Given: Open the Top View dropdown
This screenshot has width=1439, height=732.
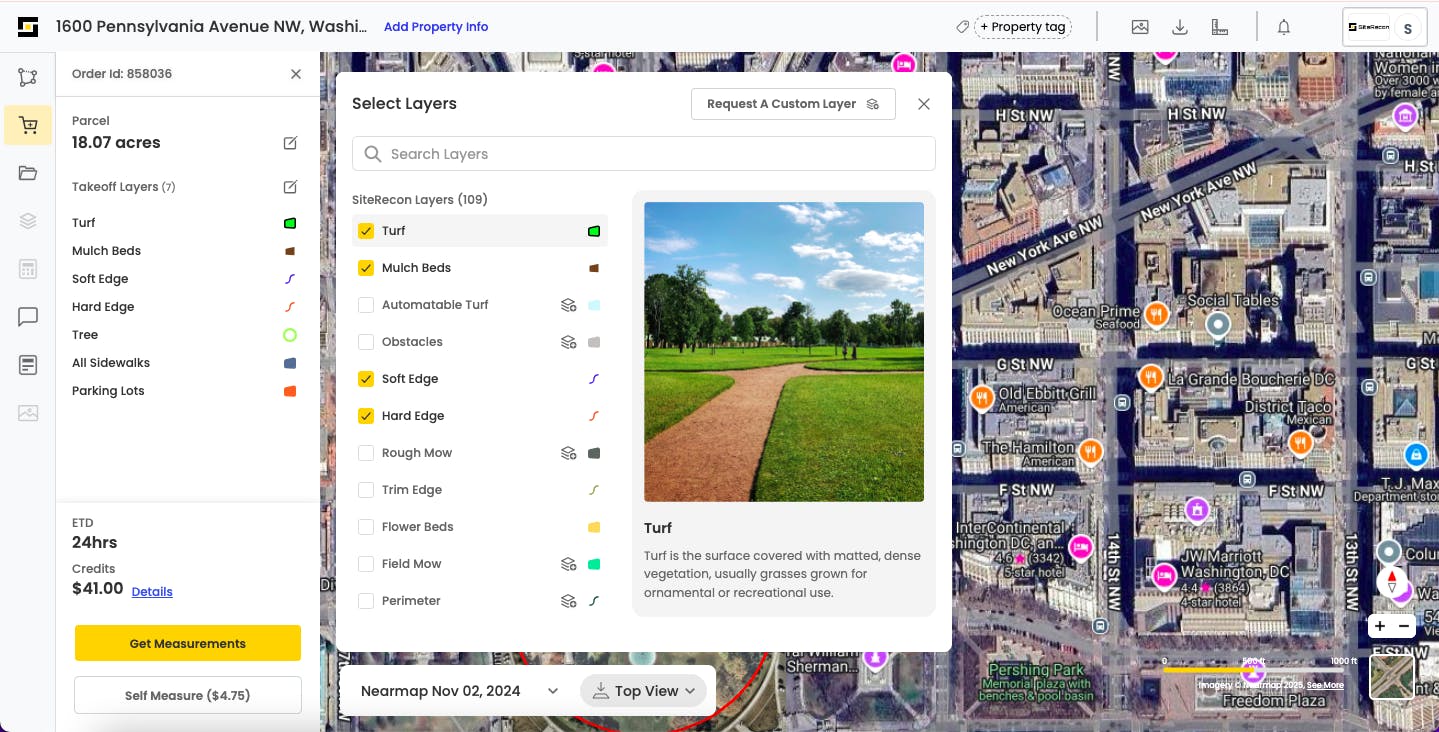Looking at the screenshot, I should (644, 691).
